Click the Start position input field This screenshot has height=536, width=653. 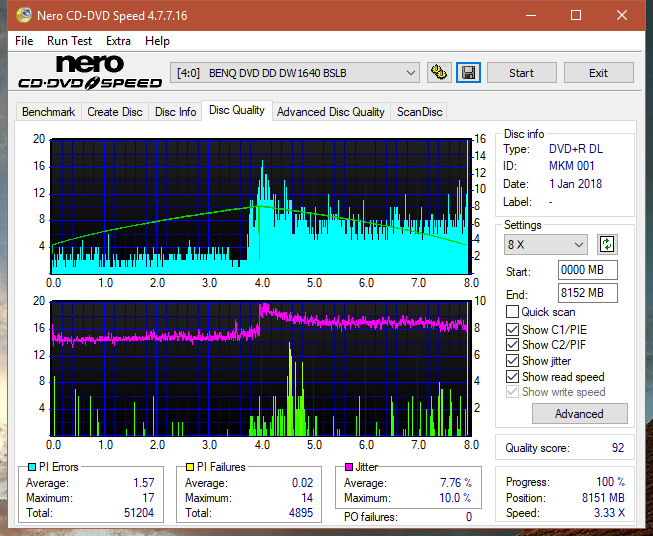coord(587,270)
